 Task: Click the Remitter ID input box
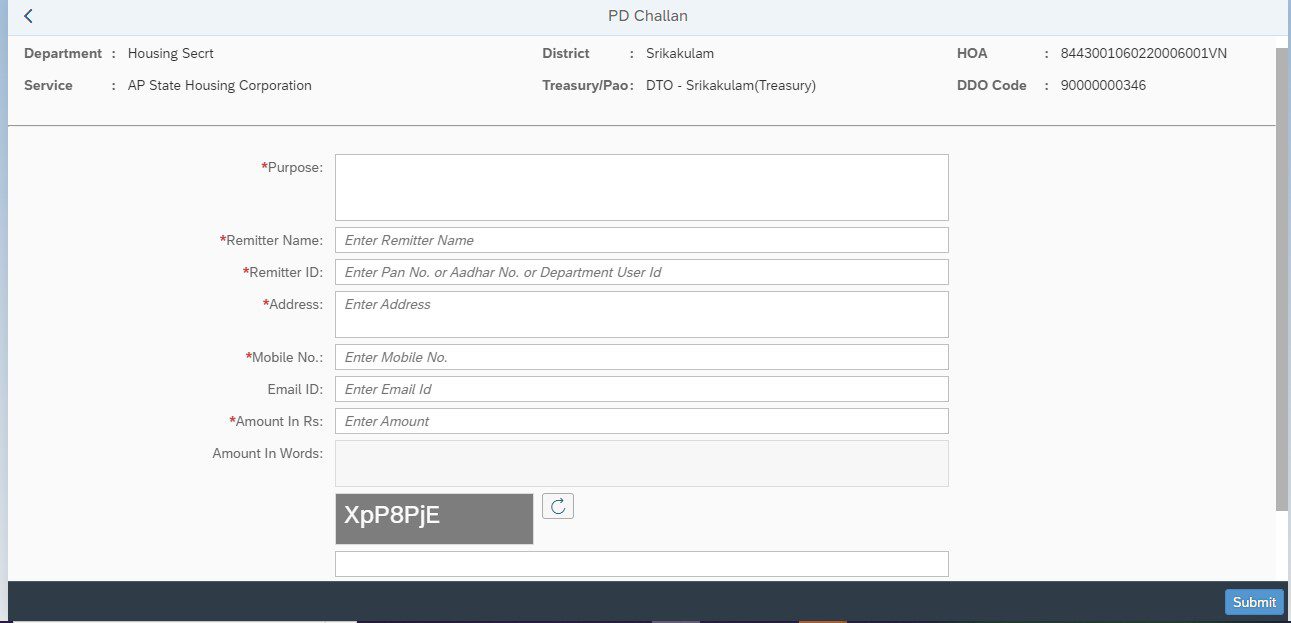(x=640, y=271)
